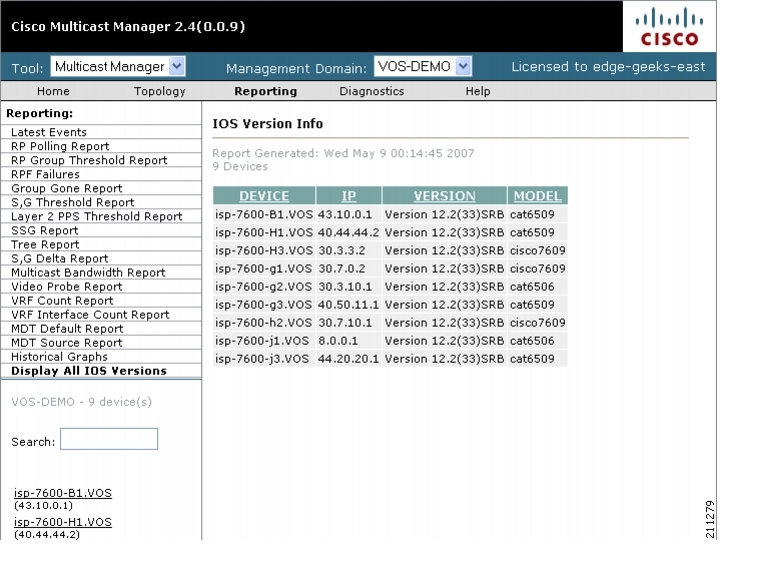Viewport: 780px width, 563px height.
Task: Click the Report Generated timestamp text
Action: pyautogui.click(x=343, y=153)
